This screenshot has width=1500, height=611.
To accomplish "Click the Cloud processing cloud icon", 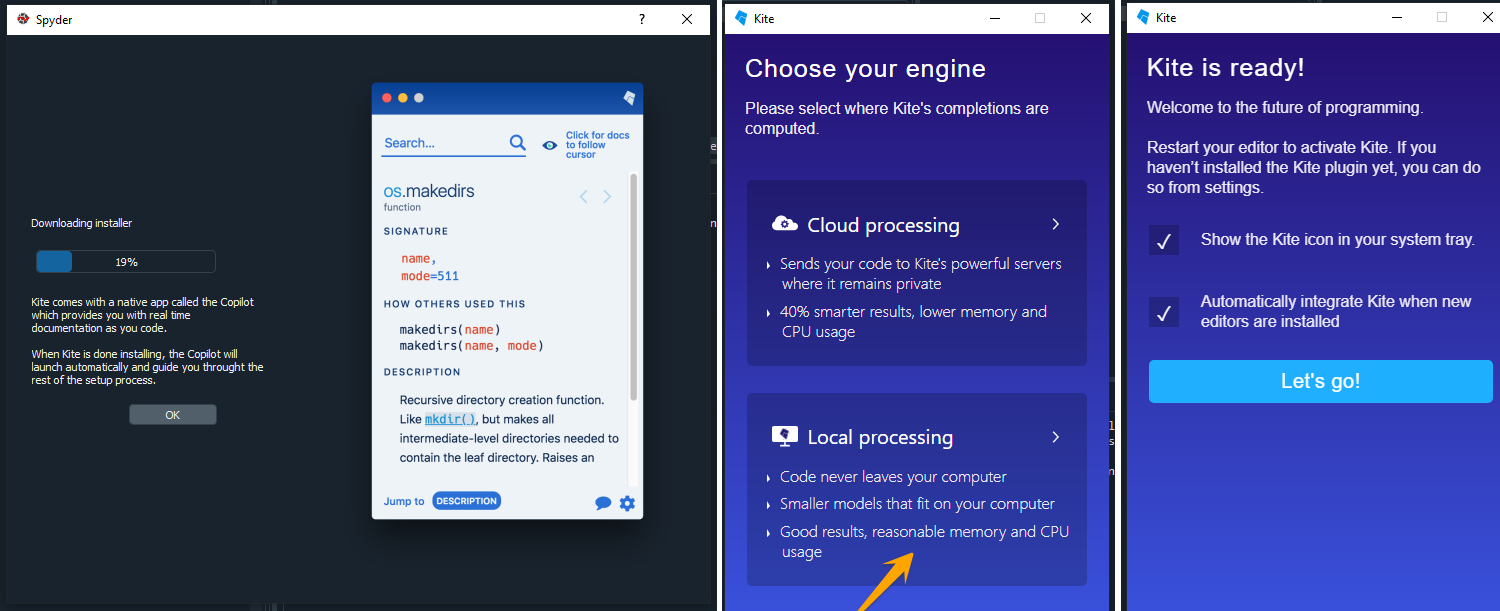I will (785, 224).
